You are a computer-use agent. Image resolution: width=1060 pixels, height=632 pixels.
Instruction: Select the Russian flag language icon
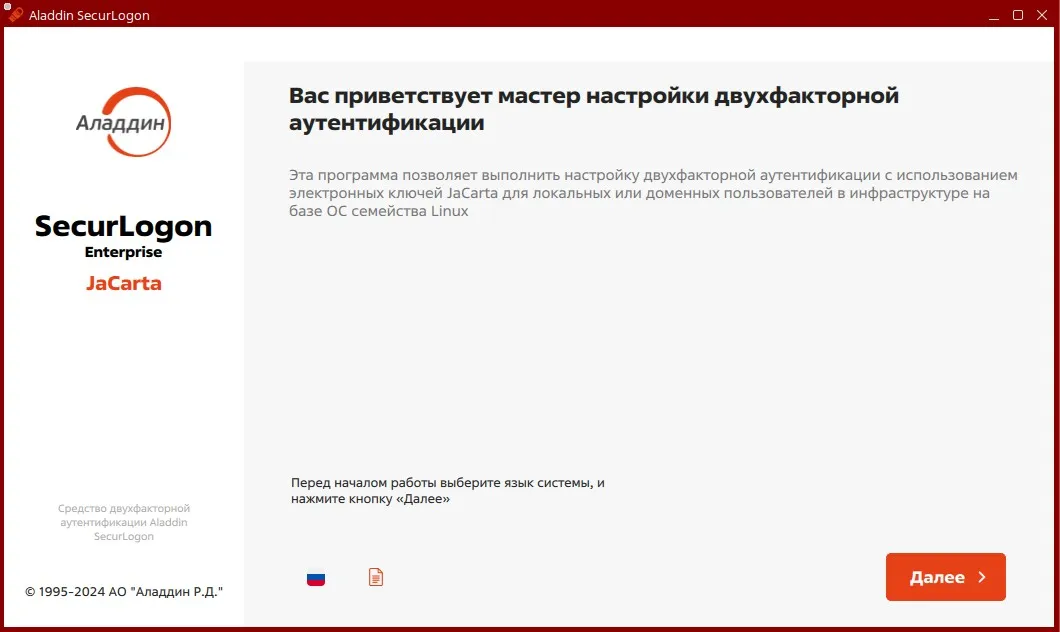point(316,579)
